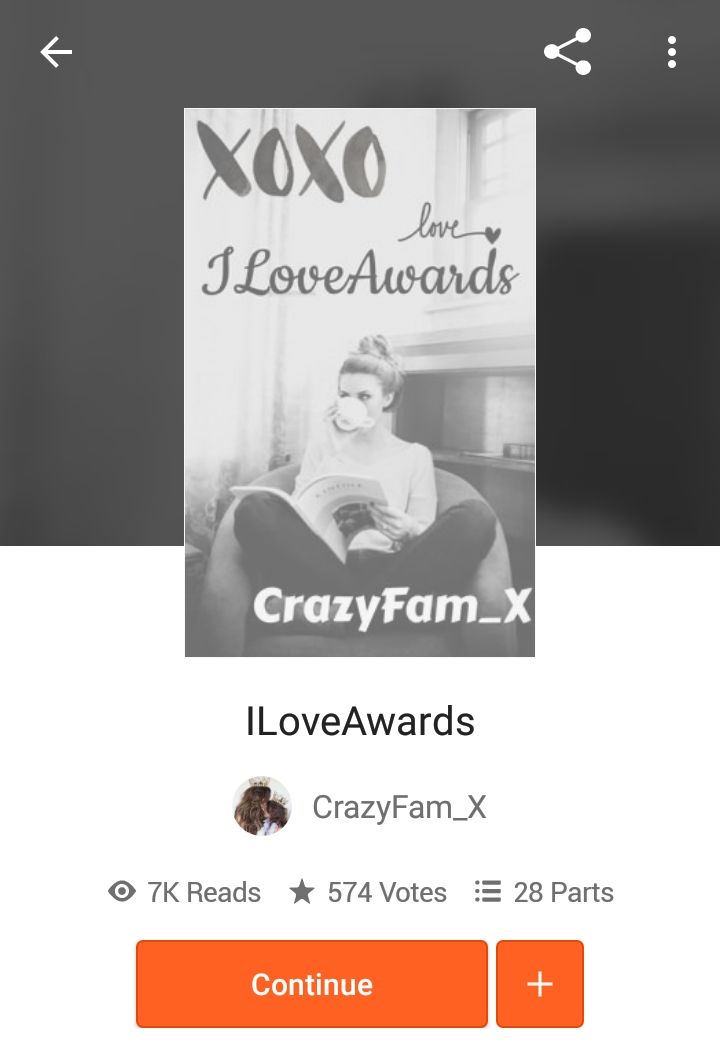Tap the star icon beside Votes
The width and height of the screenshot is (720, 1057).
click(301, 892)
